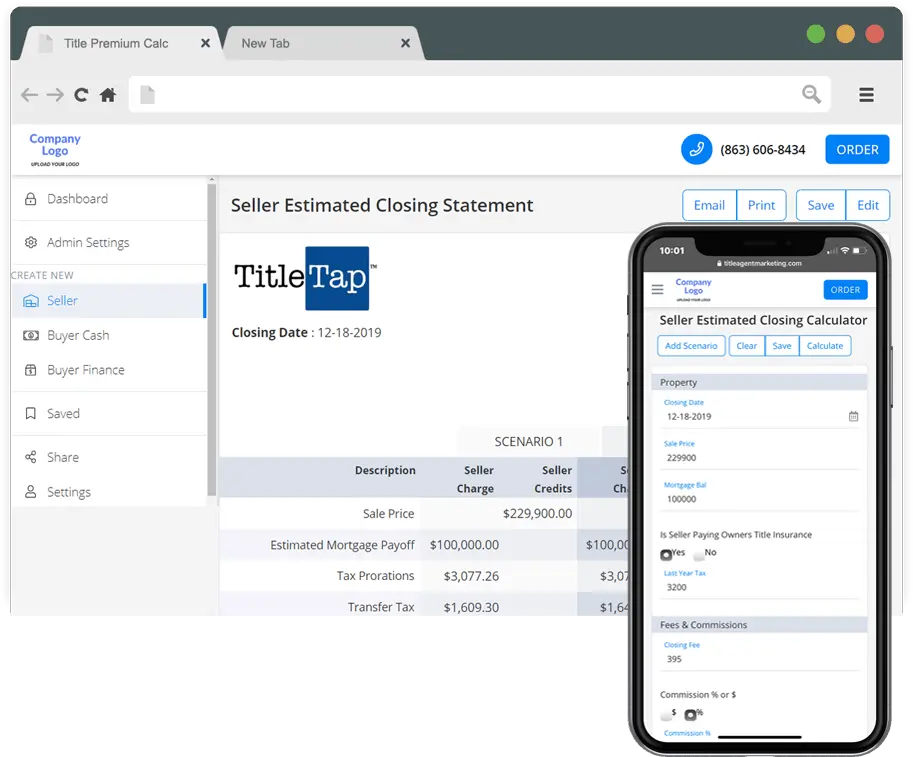Image resolution: width=913 pixels, height=757 pixels.
Task: Click the TitleTap logo image
Action: coord(305,278)
